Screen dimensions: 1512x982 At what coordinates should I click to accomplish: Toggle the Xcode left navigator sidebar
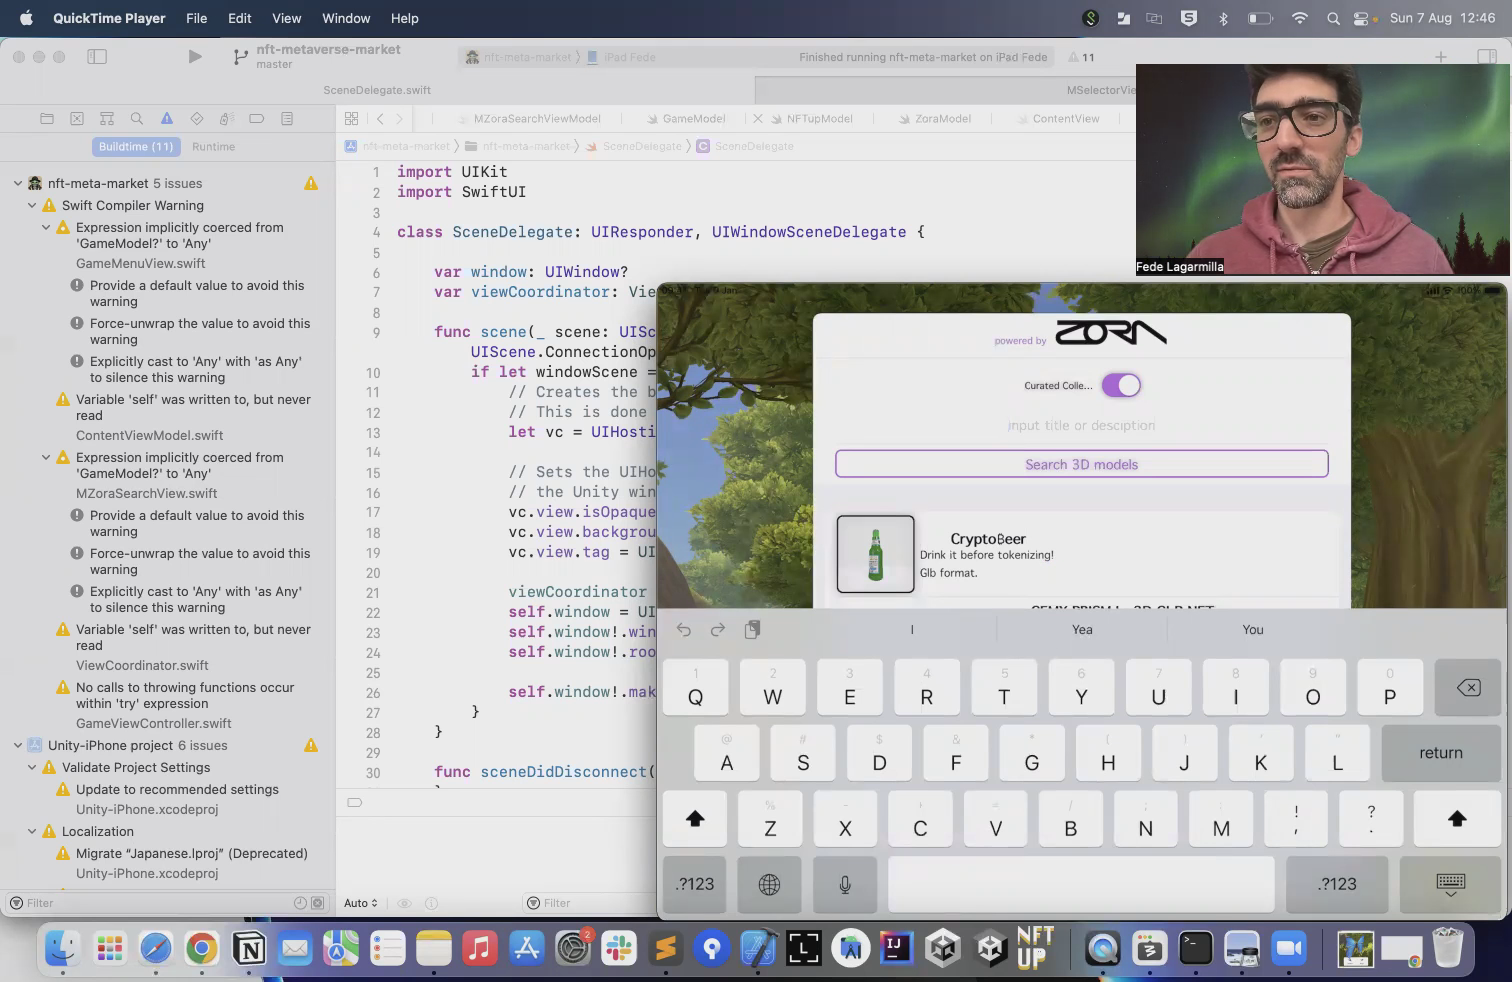tap(97, 57)
